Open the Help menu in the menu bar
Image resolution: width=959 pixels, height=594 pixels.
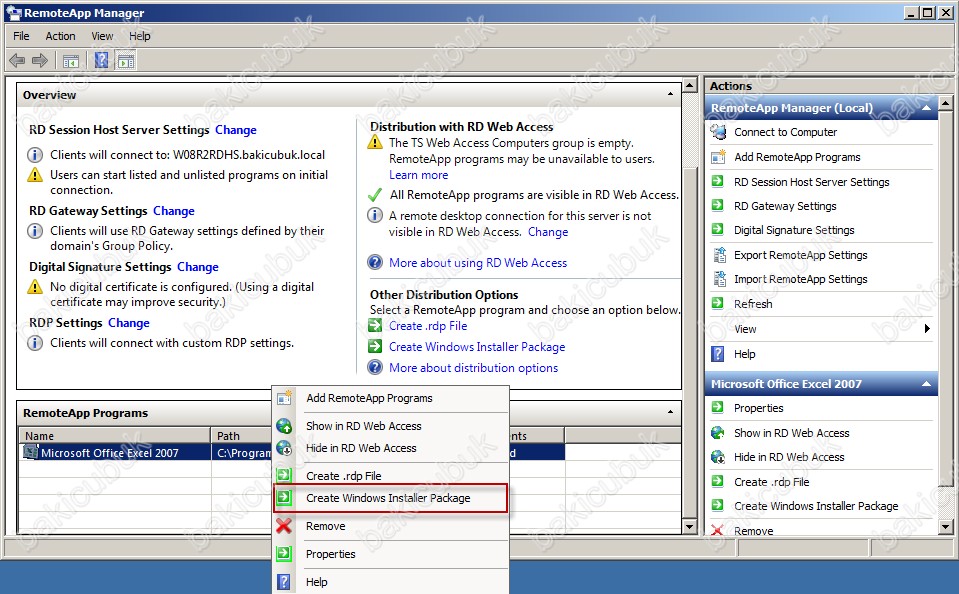[x=139, y=36]
